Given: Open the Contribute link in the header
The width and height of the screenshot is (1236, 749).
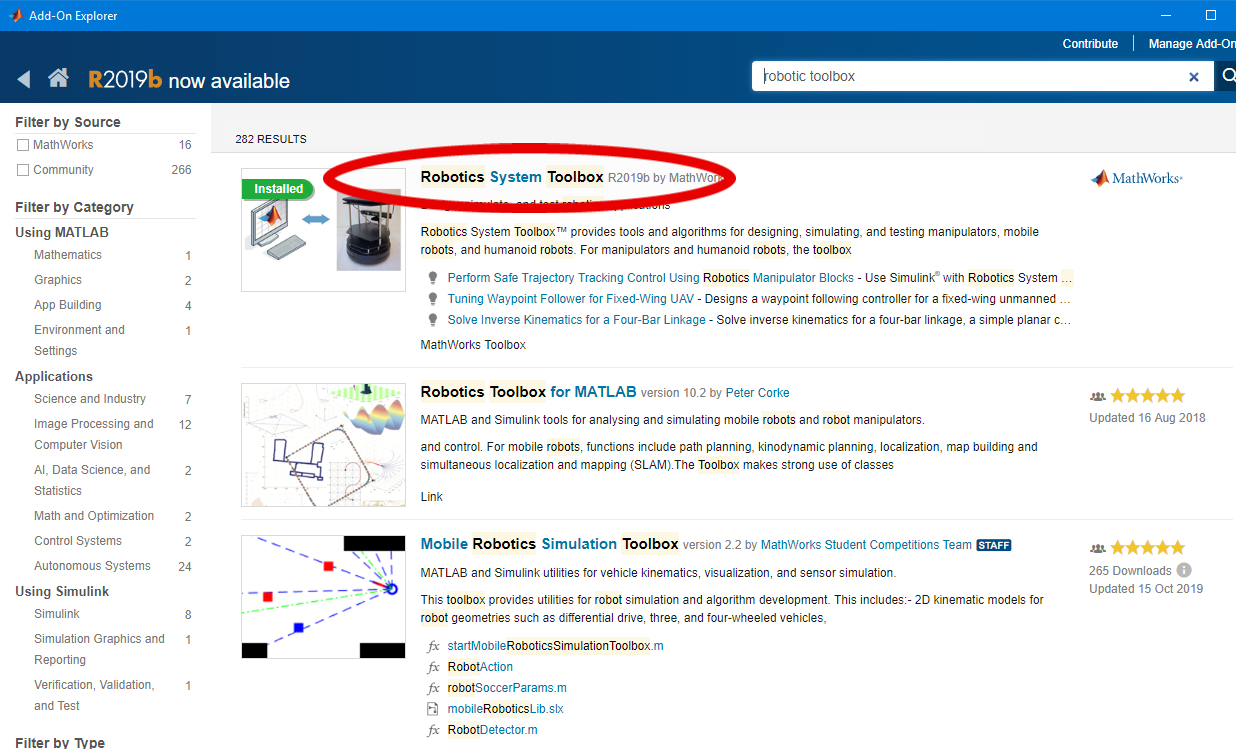Looking at the screenshot, I should click(x=1090, y=43).
